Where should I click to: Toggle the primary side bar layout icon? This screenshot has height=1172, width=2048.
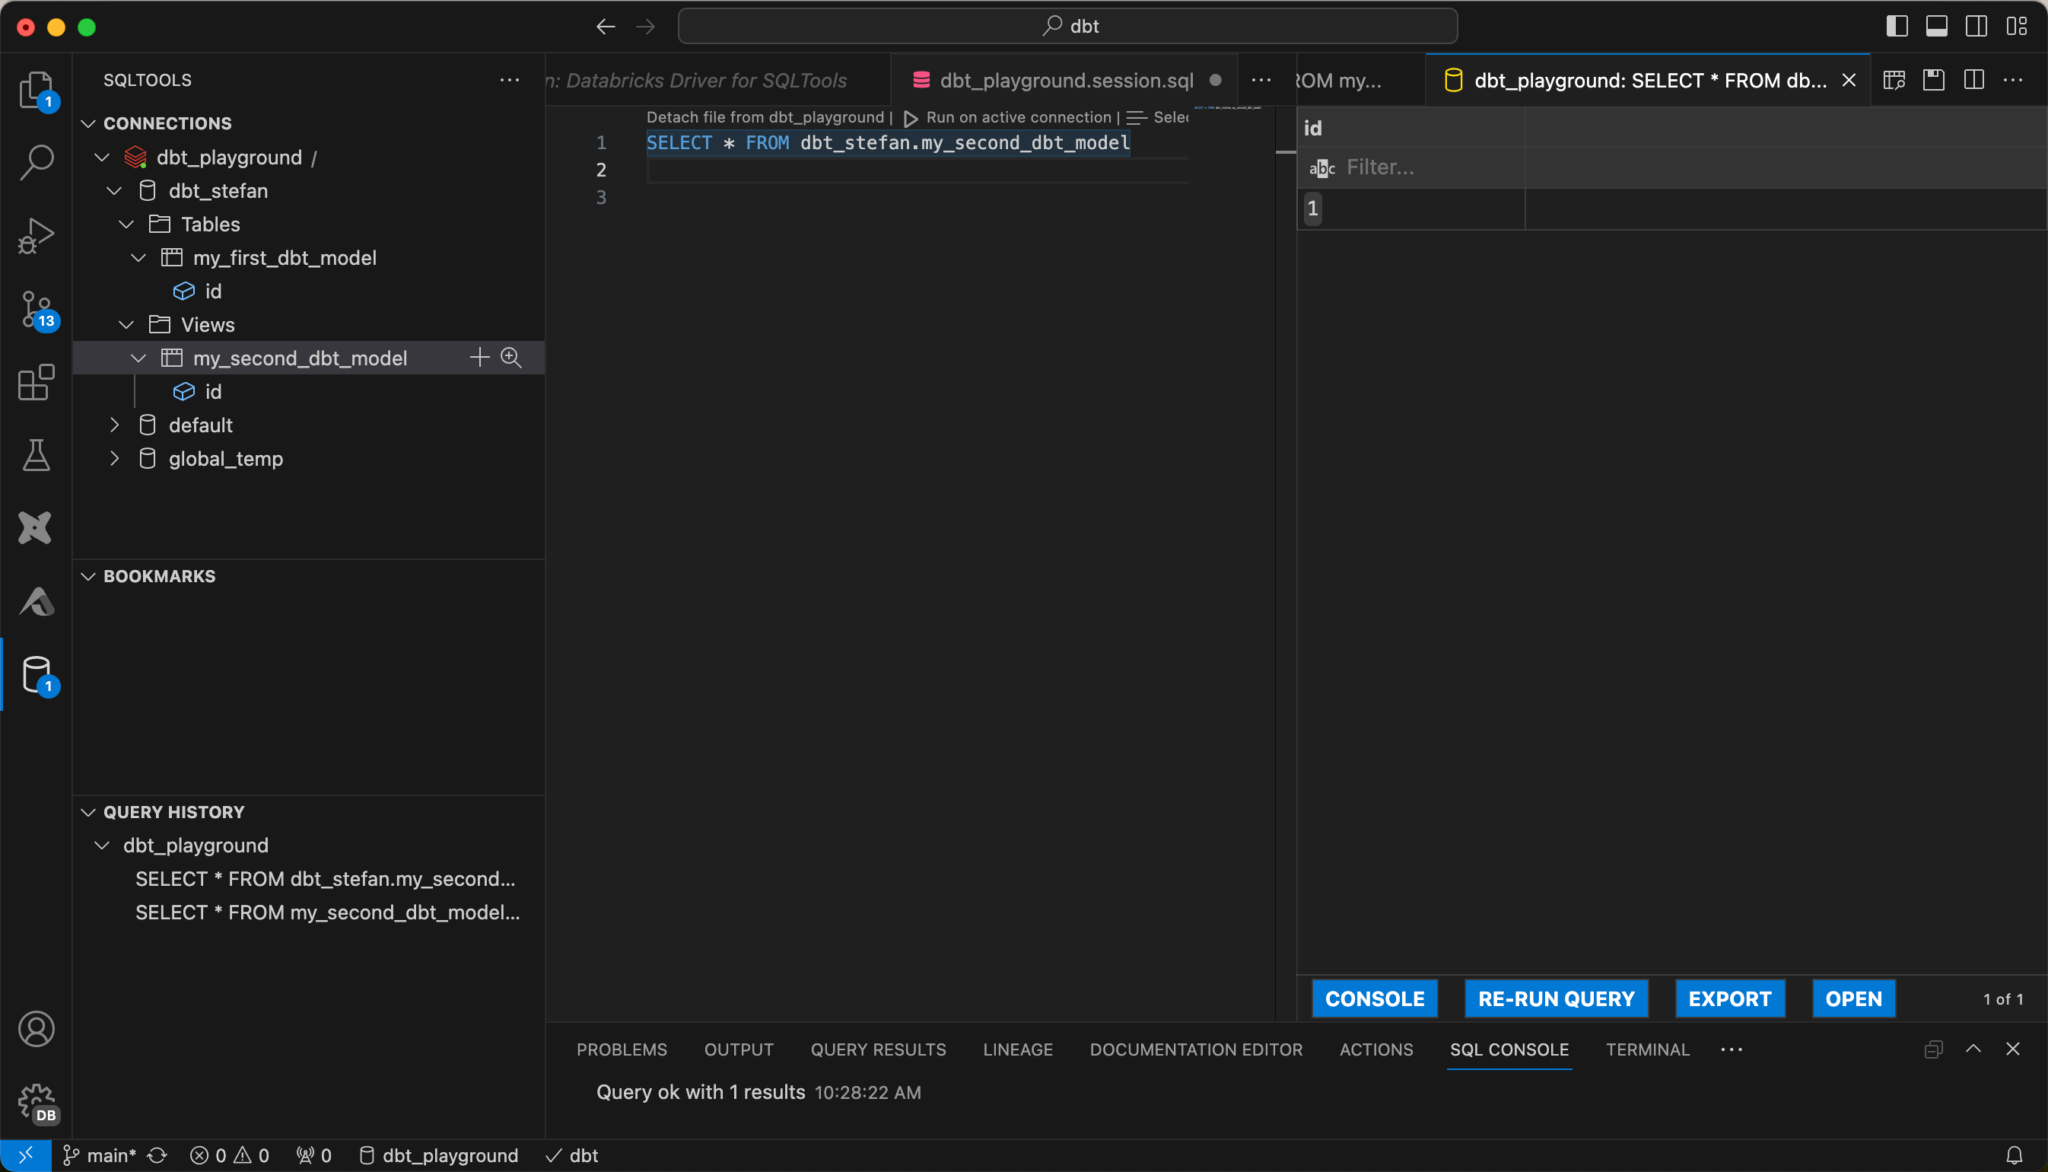(x=1897, y=26)
